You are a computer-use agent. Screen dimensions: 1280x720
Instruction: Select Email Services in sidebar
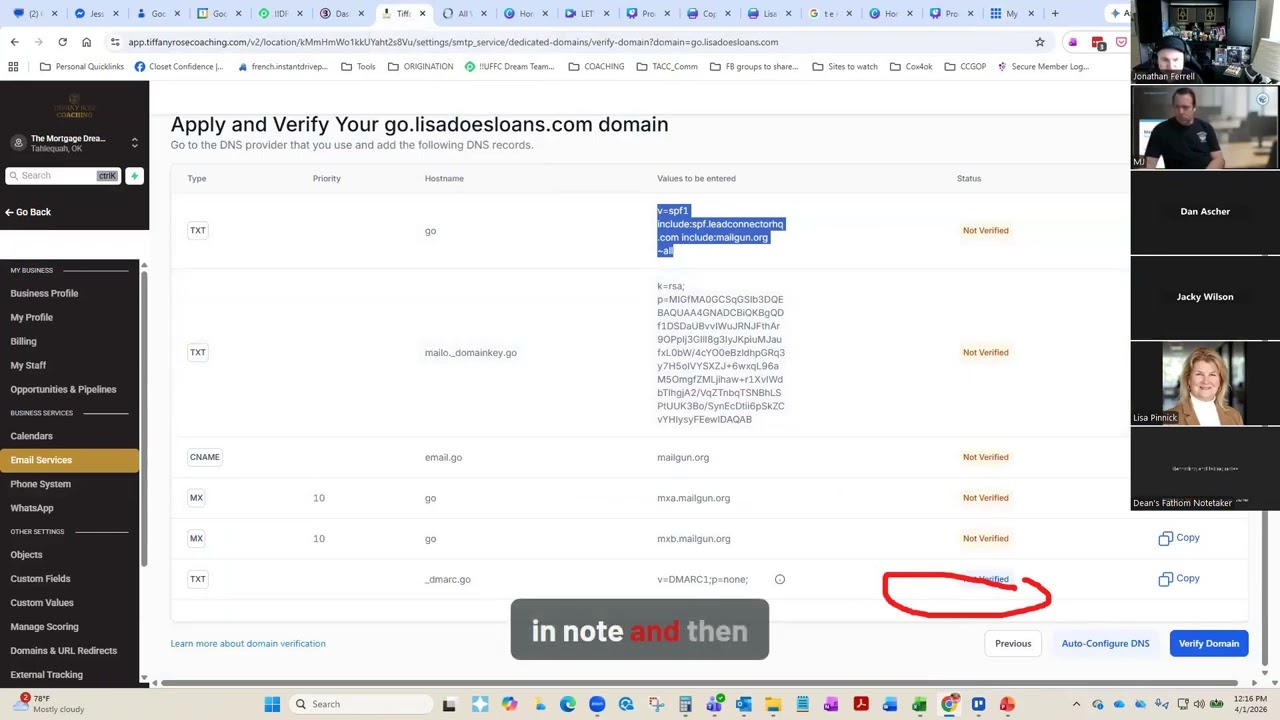tap(69, 460)
